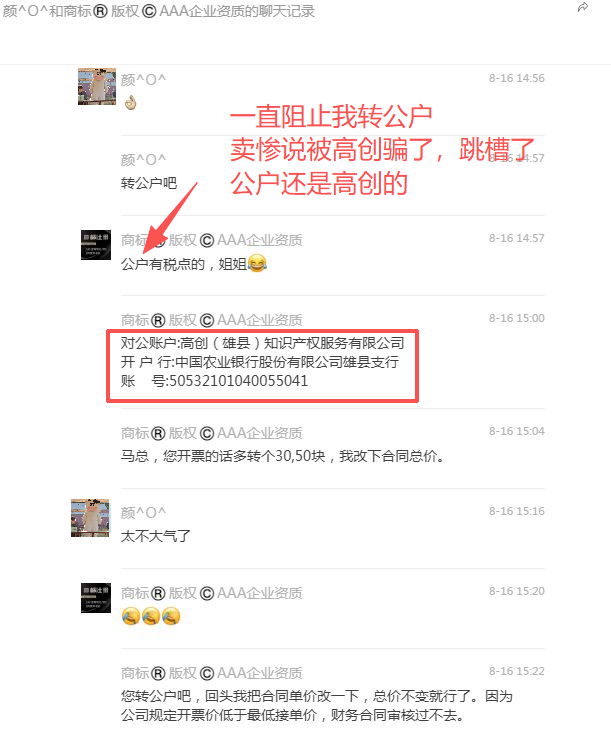Click the laughing-crying emoji after 姐姐
This screenshot has width=611, height=738.
tap(257, 263)
